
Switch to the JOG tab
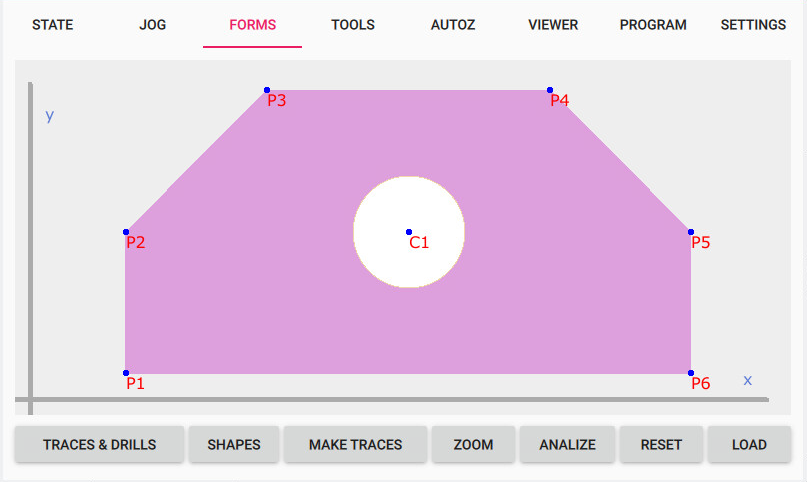(153, 25)
